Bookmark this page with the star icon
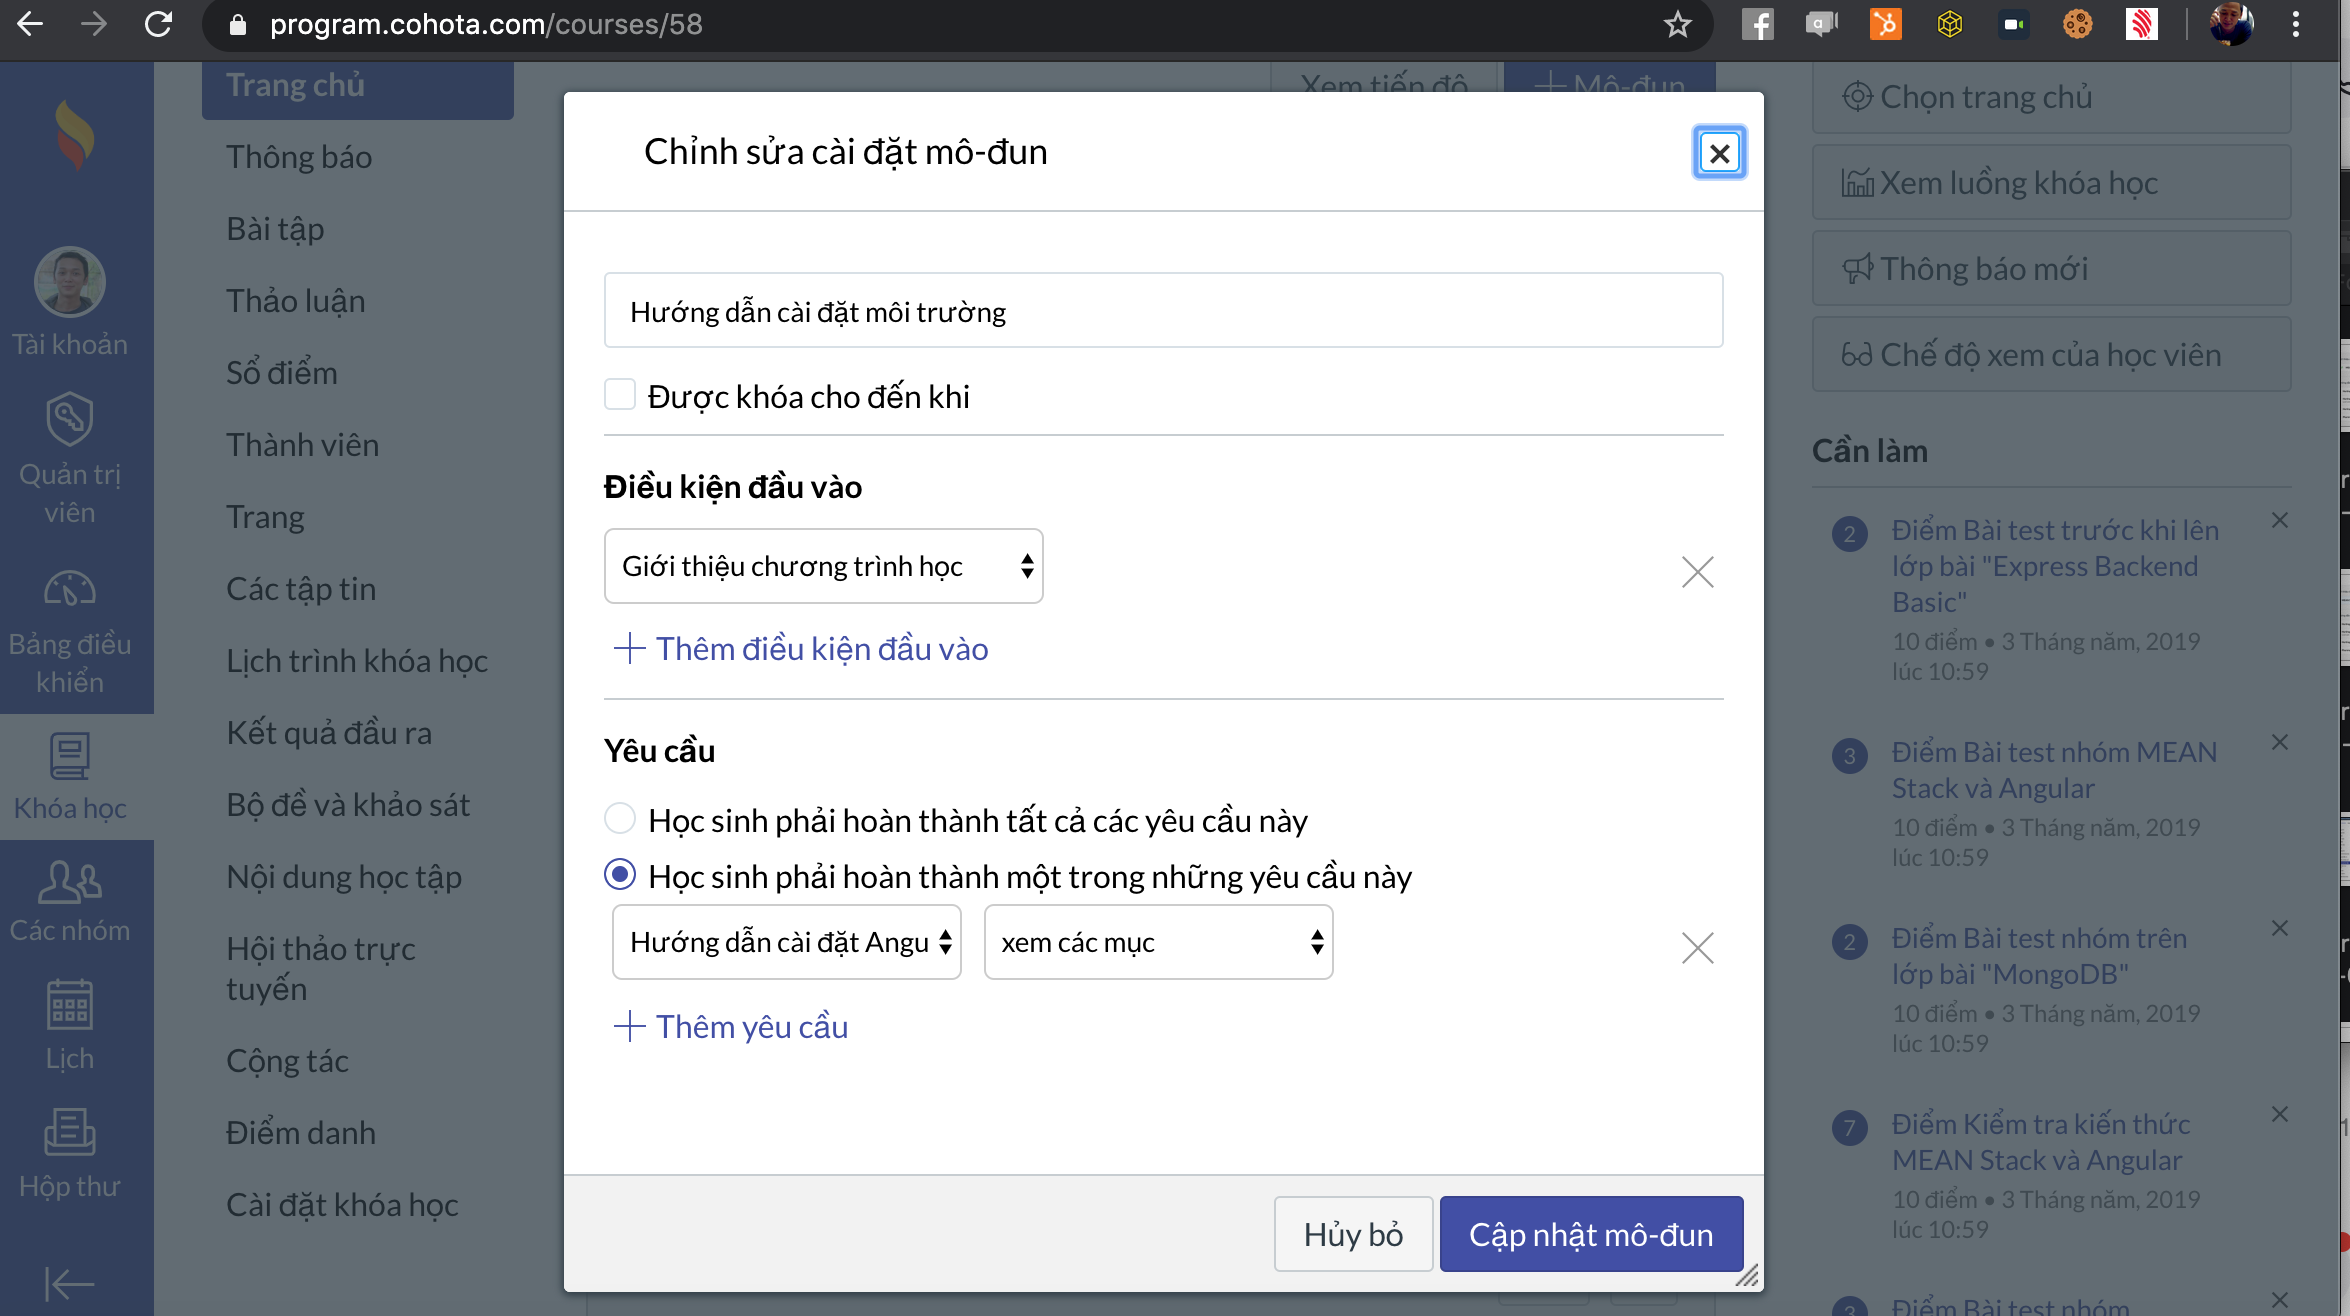The image size is (2350, 1316). pyautogui.click(x=1677, y=24)
